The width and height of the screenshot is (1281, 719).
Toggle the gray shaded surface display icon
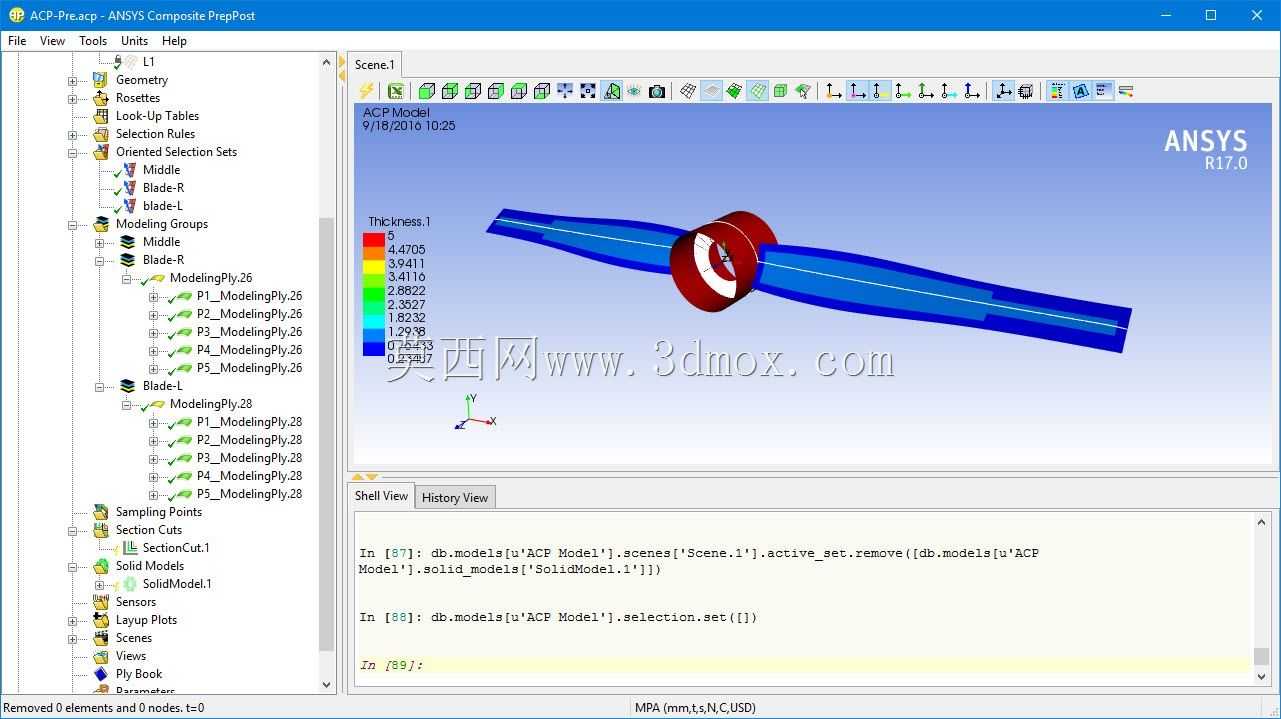(711, 91)
